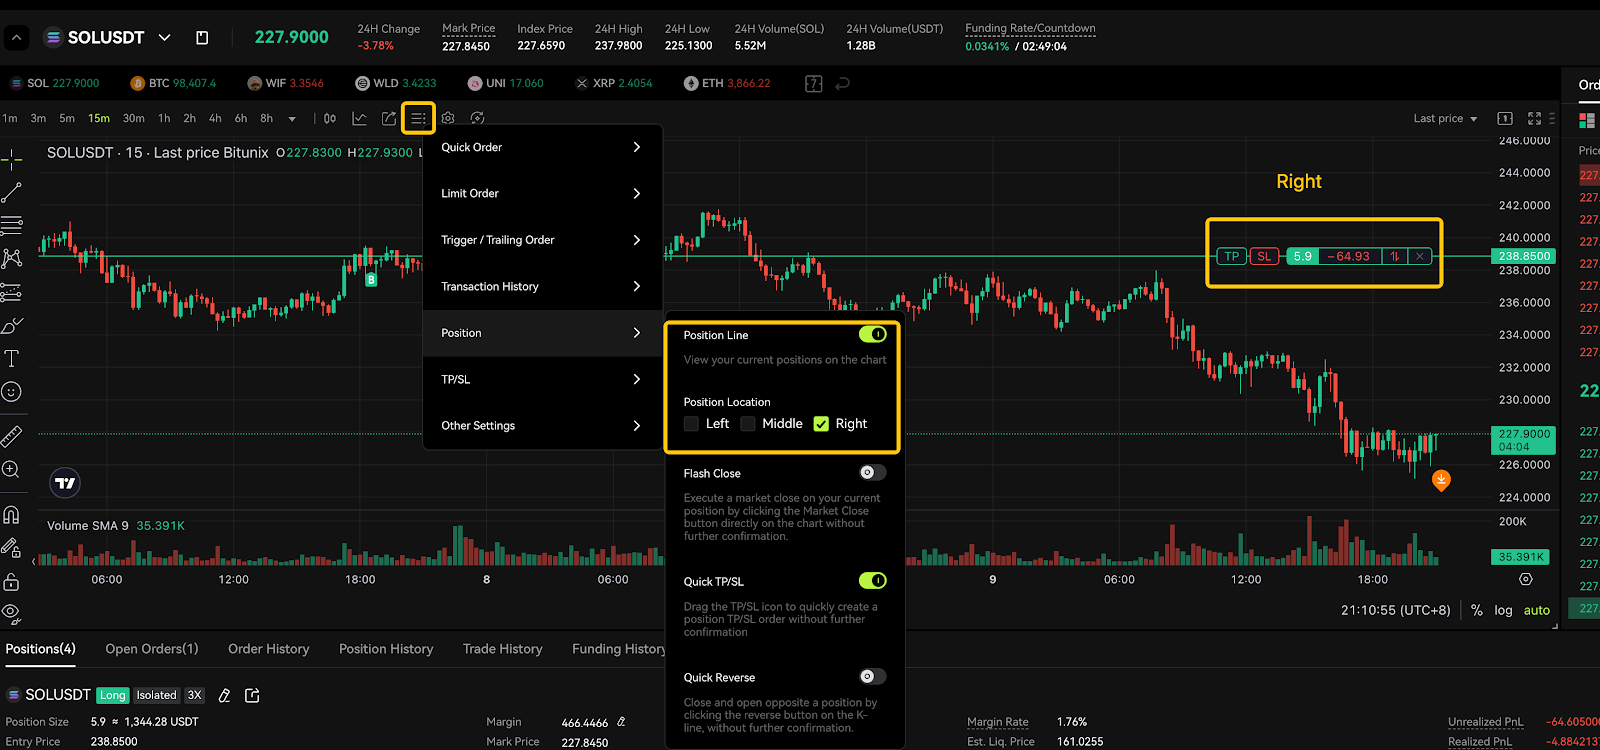1600x750 pixels.
Task: Open the help question mark icon
Action: 814,84
